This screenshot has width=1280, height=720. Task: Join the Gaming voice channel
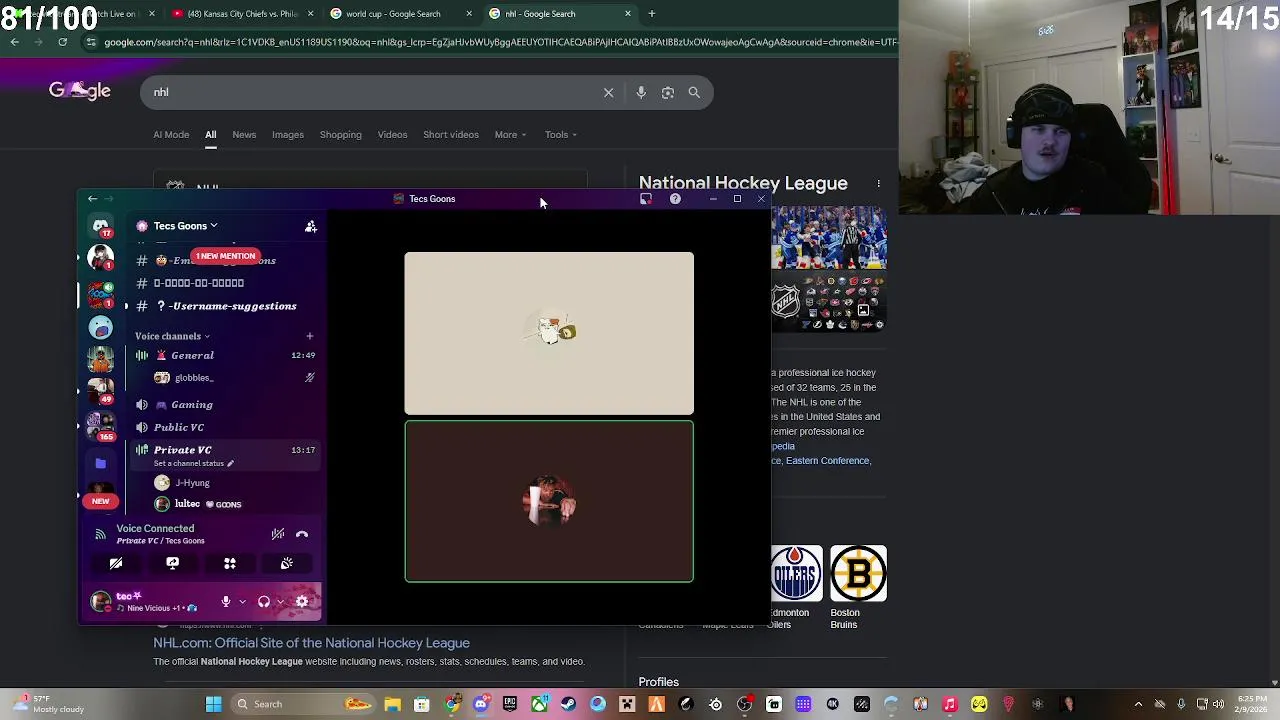click(x=225, y=405)
